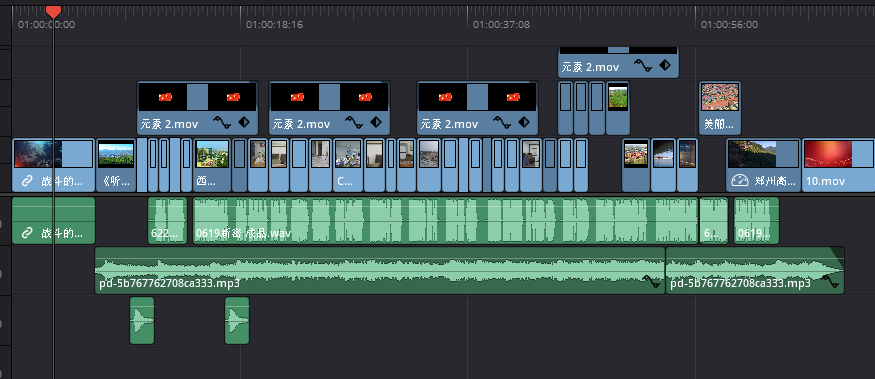Click ruler at timecode 01:00:37:08
Screen dimensions: 875x379
(501, 25)
